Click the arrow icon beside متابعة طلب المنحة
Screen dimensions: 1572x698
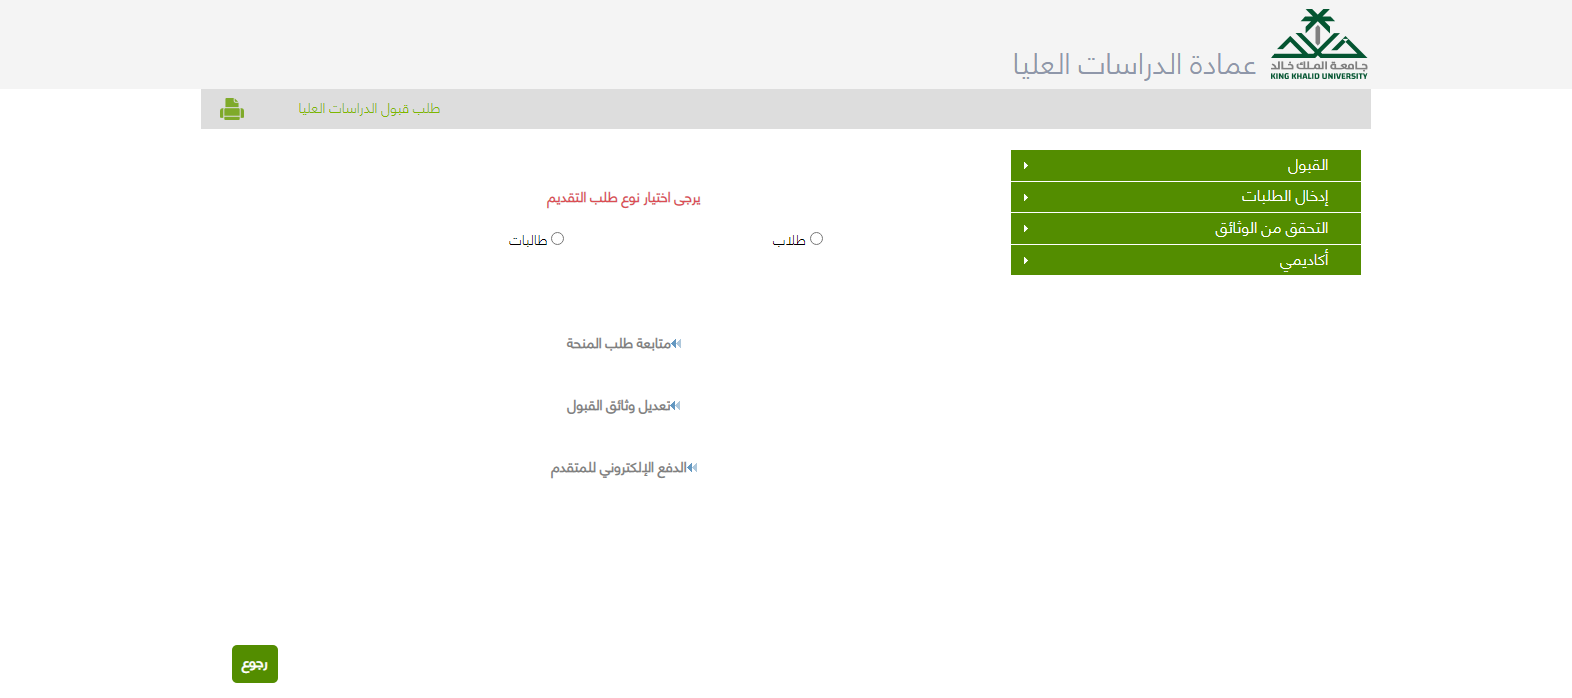click(x=677, y=344)
